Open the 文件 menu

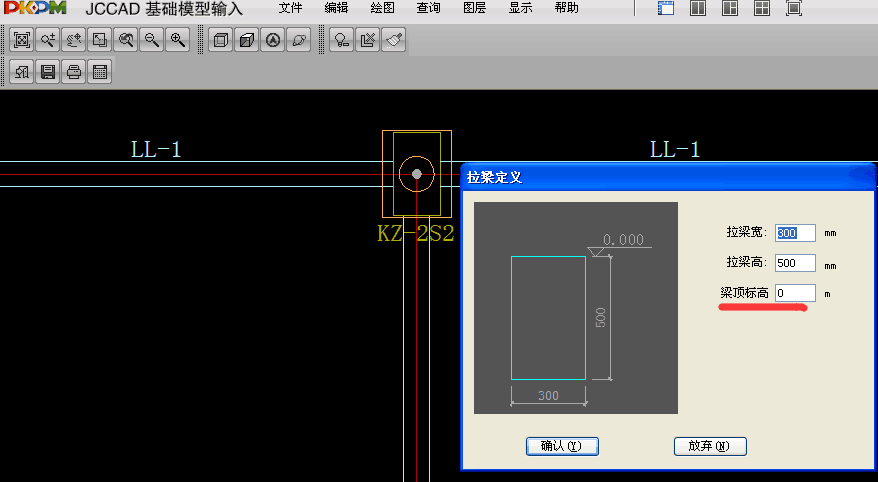click(x=290, y=8)
